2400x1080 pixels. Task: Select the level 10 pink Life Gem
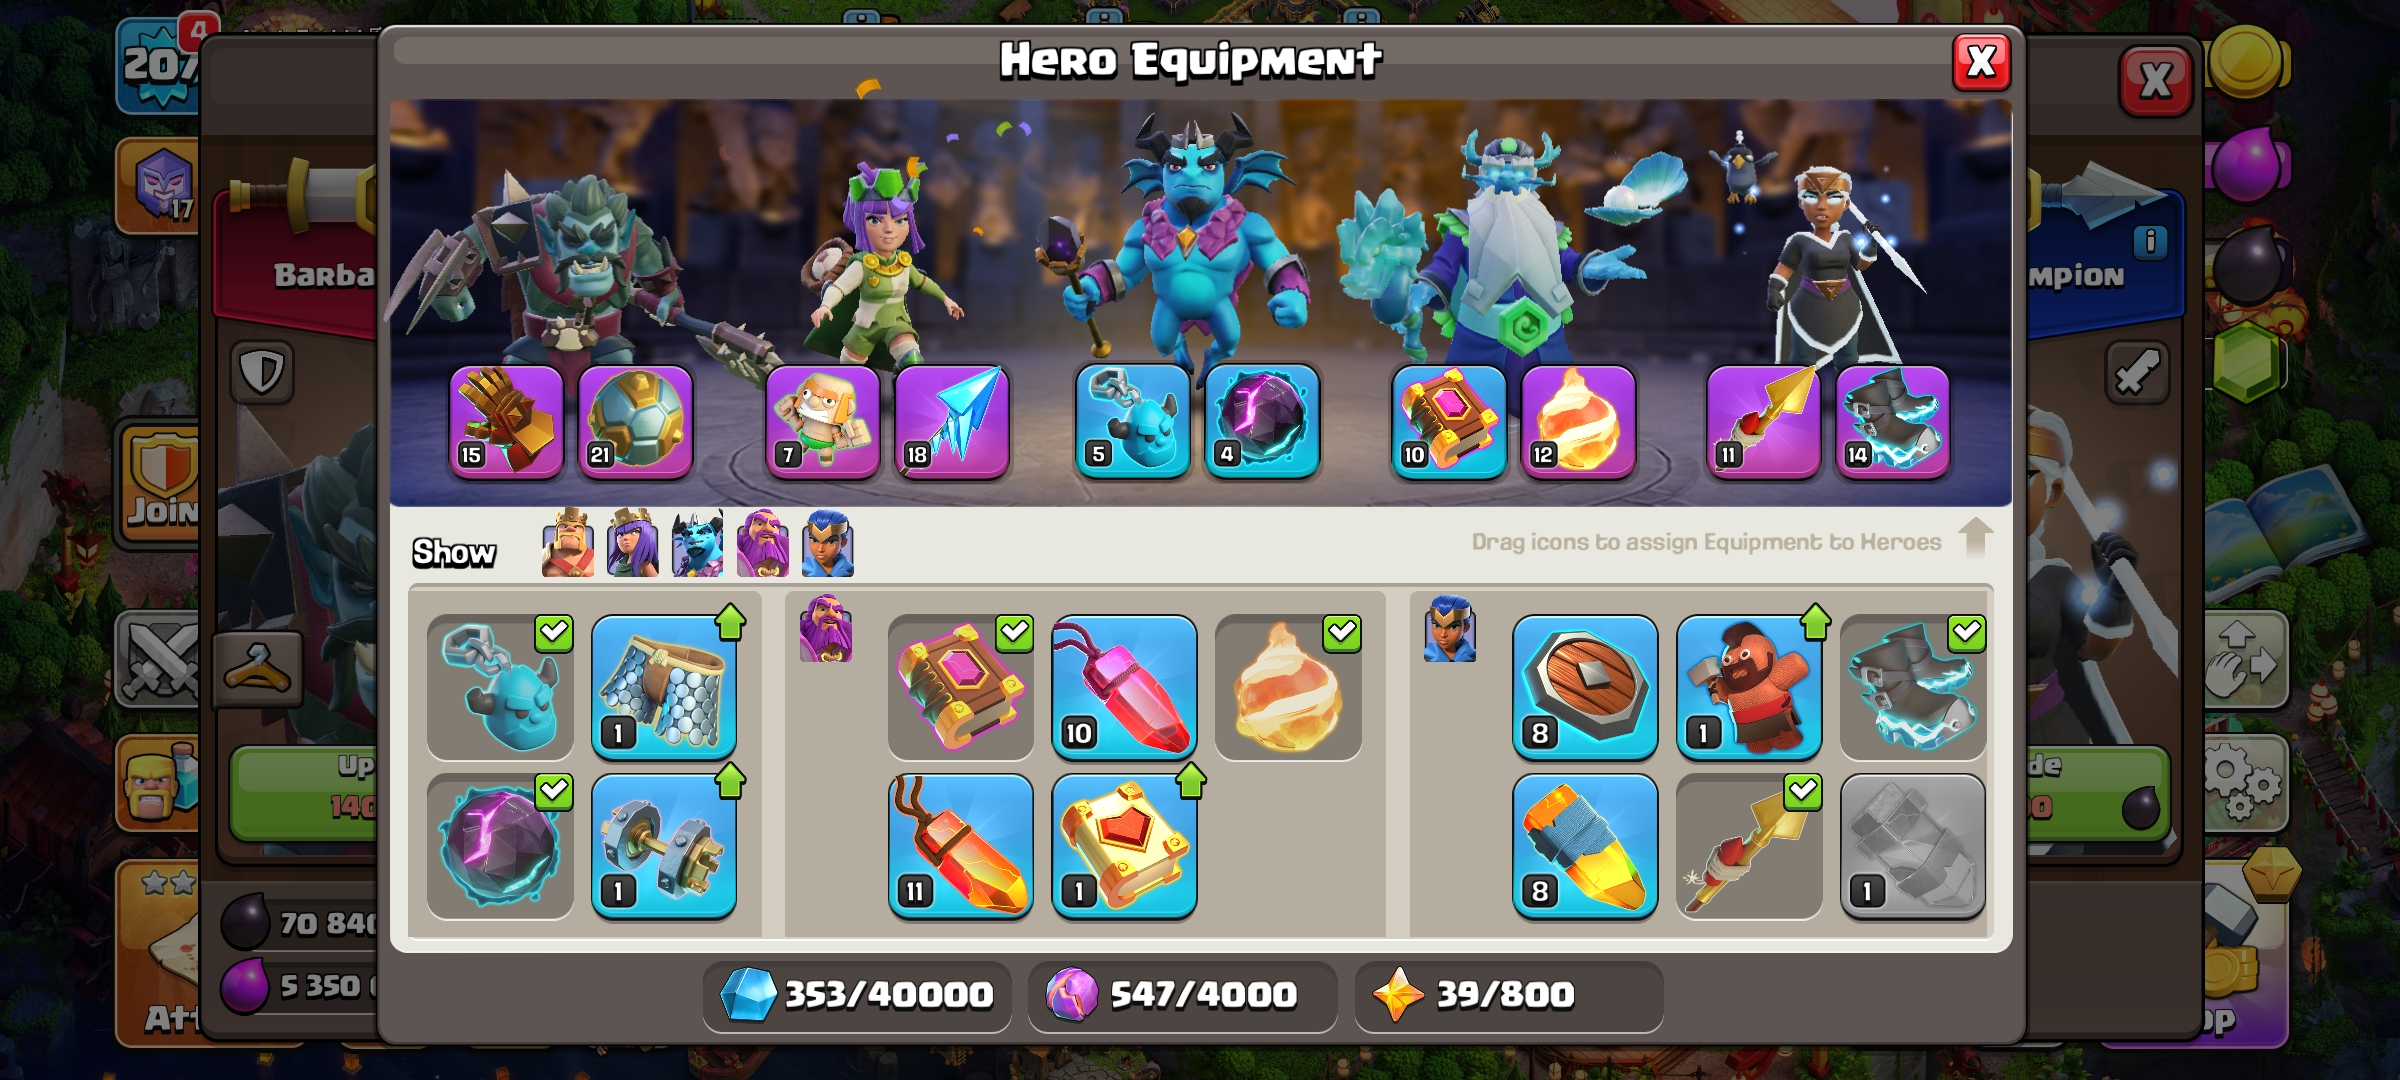[1124, 688]
